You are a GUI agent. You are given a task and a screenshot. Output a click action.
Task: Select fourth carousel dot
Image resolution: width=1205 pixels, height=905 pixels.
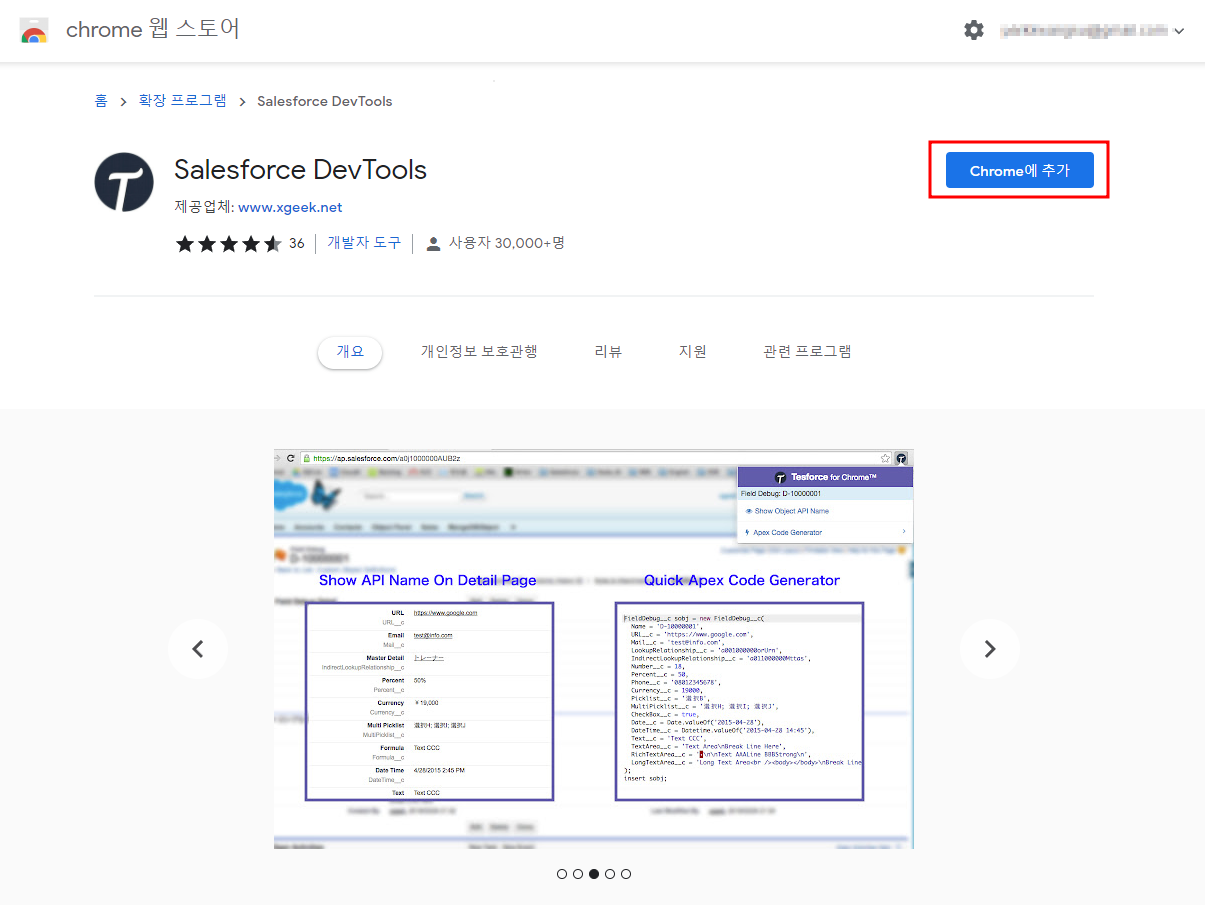(x=610, y=874)
